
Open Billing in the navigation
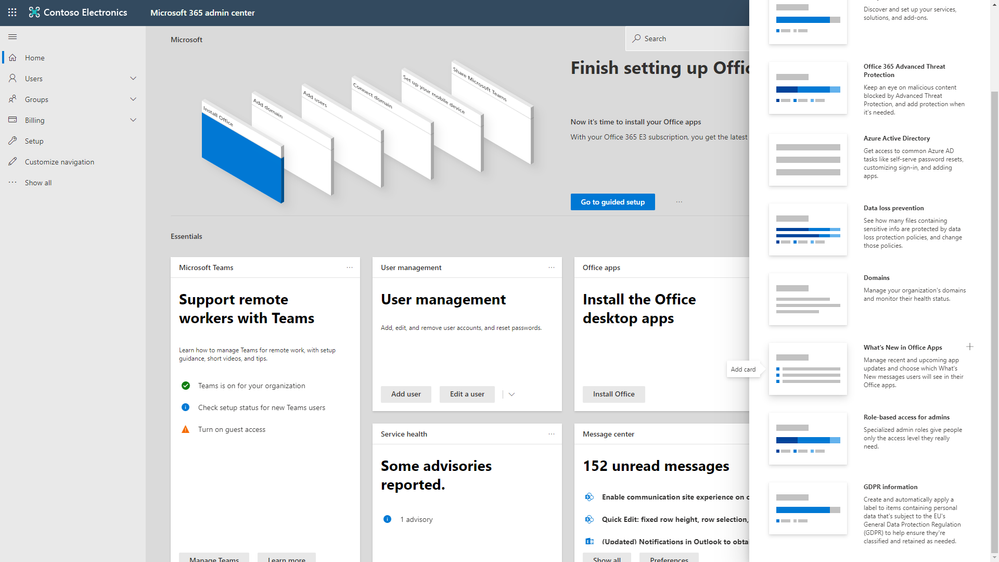tap(34, 120)
